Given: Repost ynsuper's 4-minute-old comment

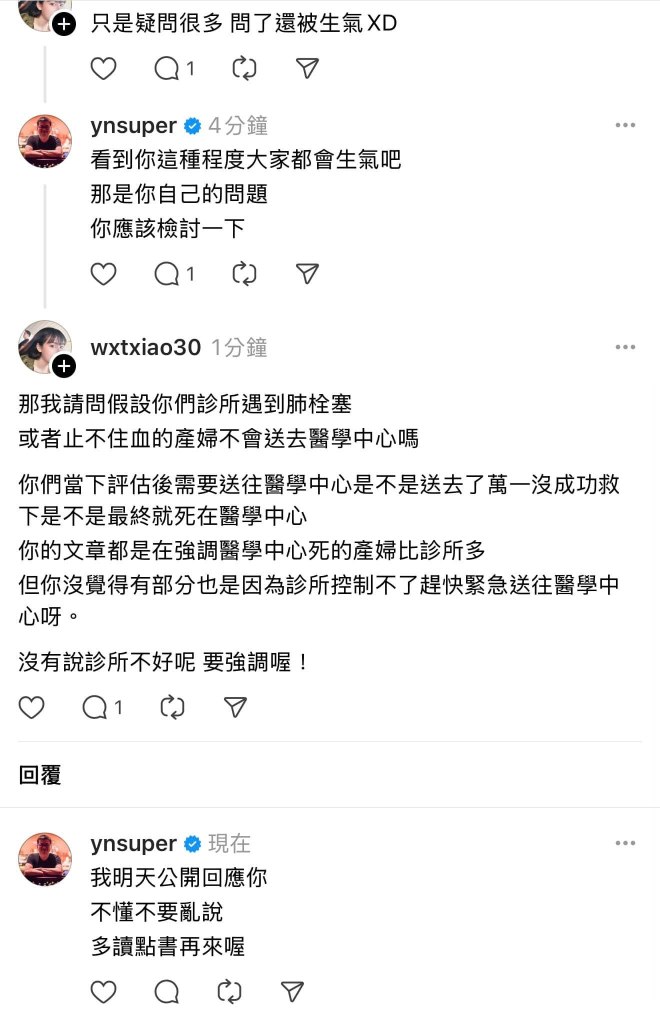Looking at the screenshot, I should 243,273.
